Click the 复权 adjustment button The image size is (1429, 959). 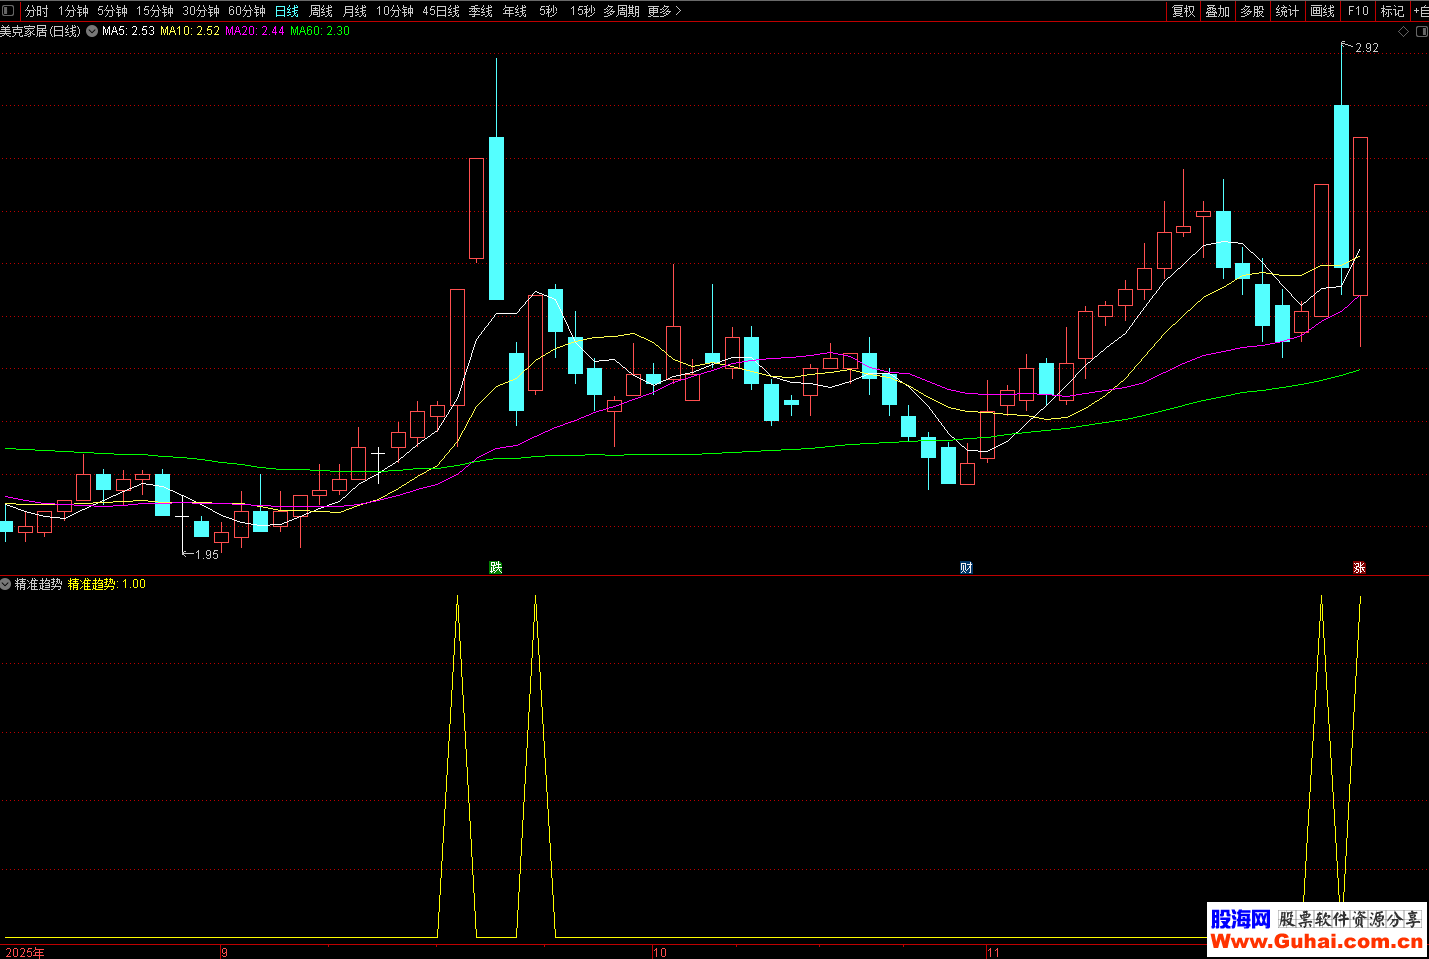(1183, 11)
